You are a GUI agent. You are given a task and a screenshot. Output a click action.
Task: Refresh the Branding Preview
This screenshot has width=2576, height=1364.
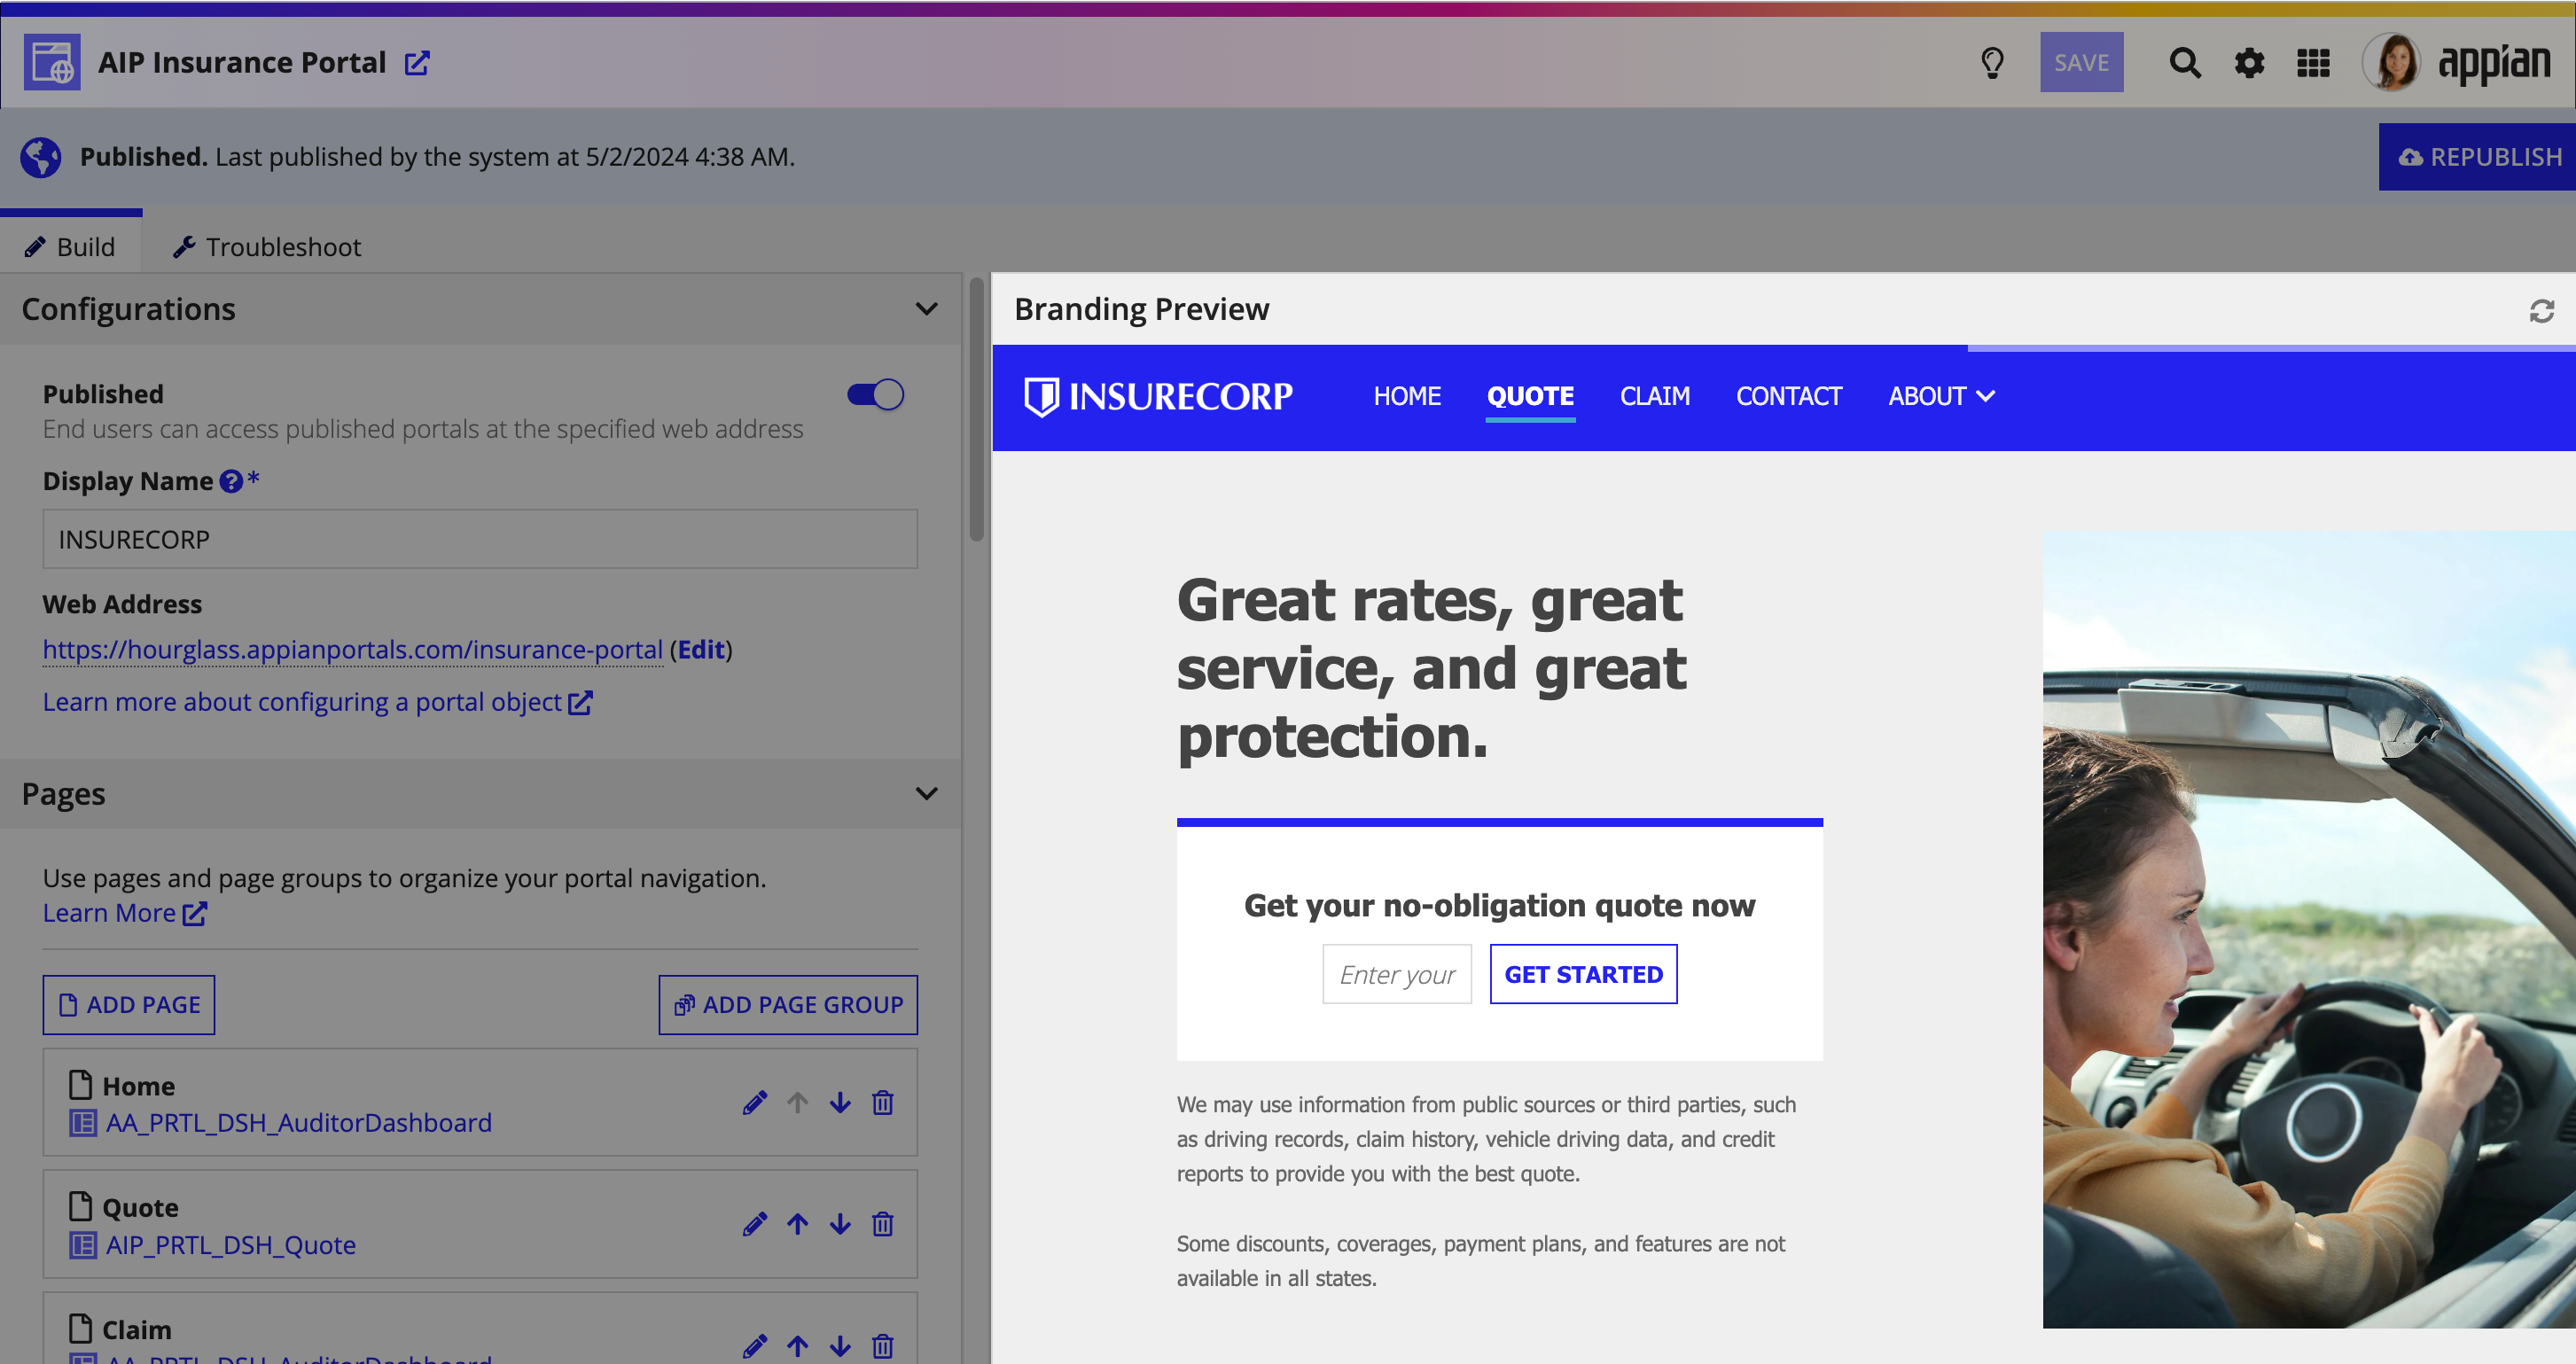tap(2541, 311)
